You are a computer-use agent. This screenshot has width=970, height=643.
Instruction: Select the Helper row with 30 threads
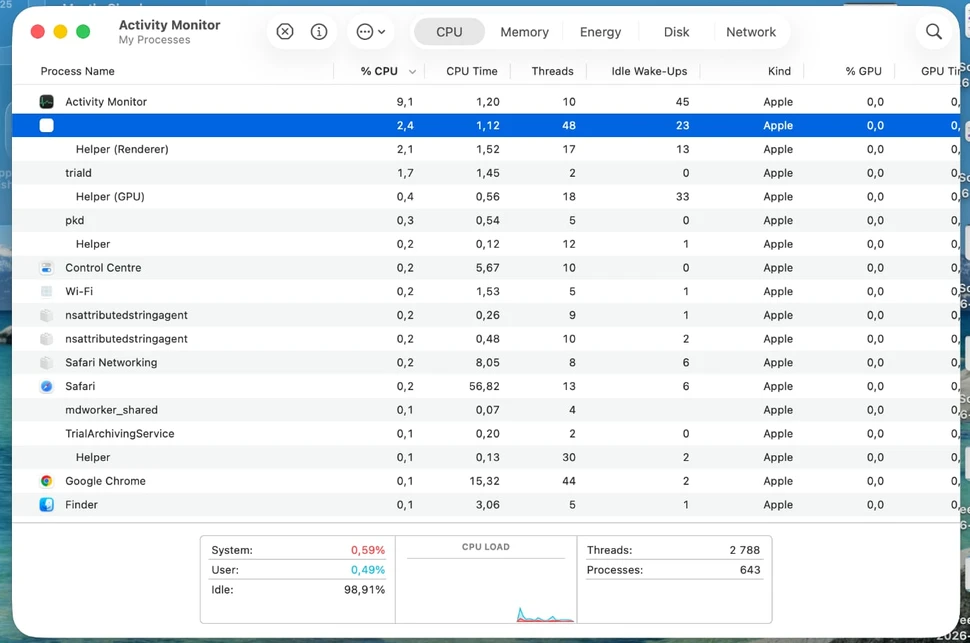click(x=486, y=457)
